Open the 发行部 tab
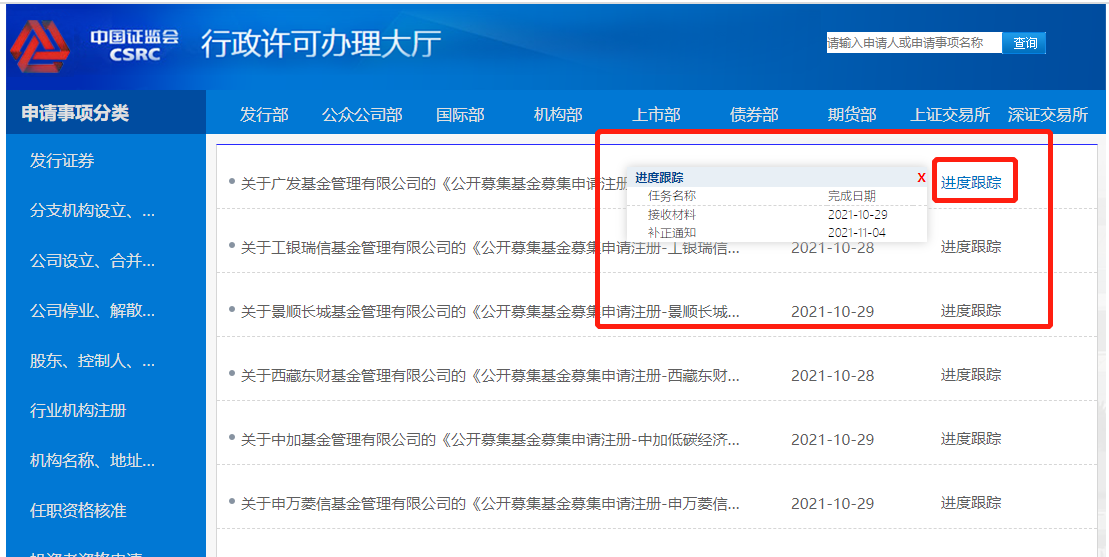 (x=264, y=115)
